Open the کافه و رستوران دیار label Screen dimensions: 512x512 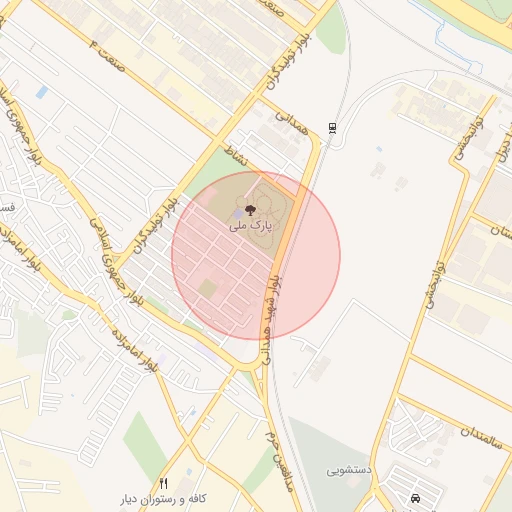click(x=163, y=499)
